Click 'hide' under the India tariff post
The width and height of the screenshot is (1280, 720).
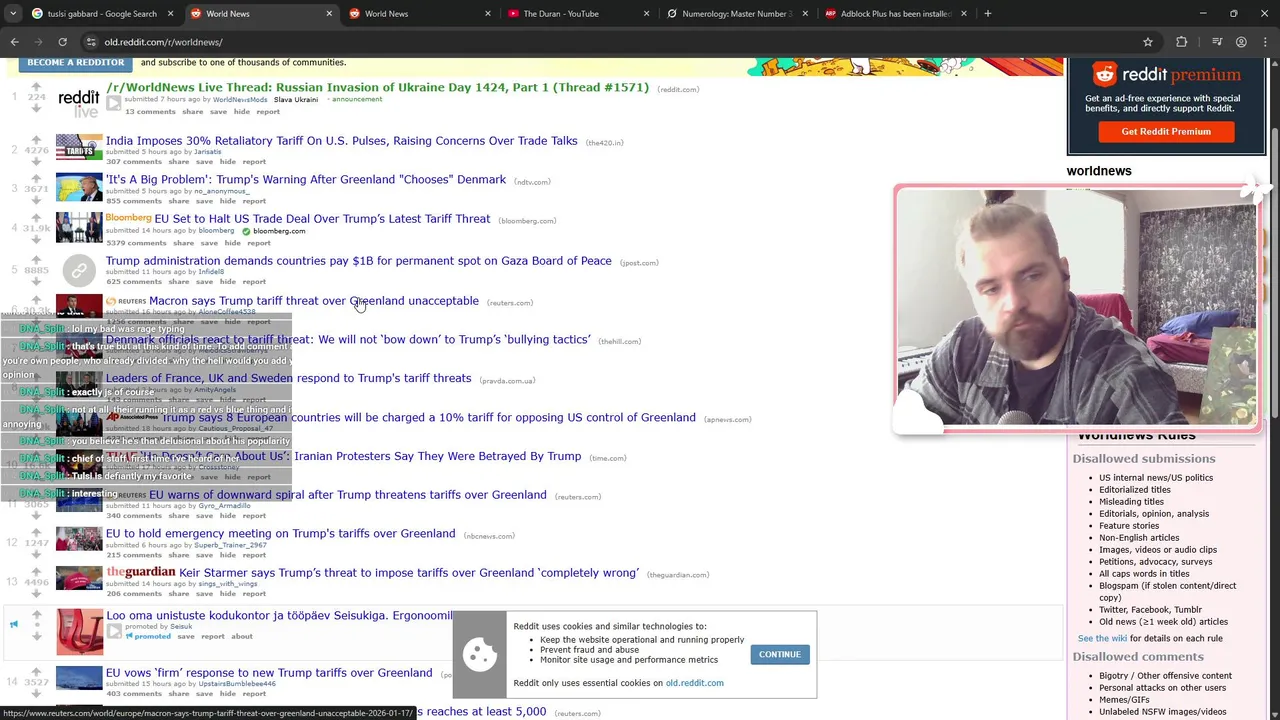coord(228,162)
